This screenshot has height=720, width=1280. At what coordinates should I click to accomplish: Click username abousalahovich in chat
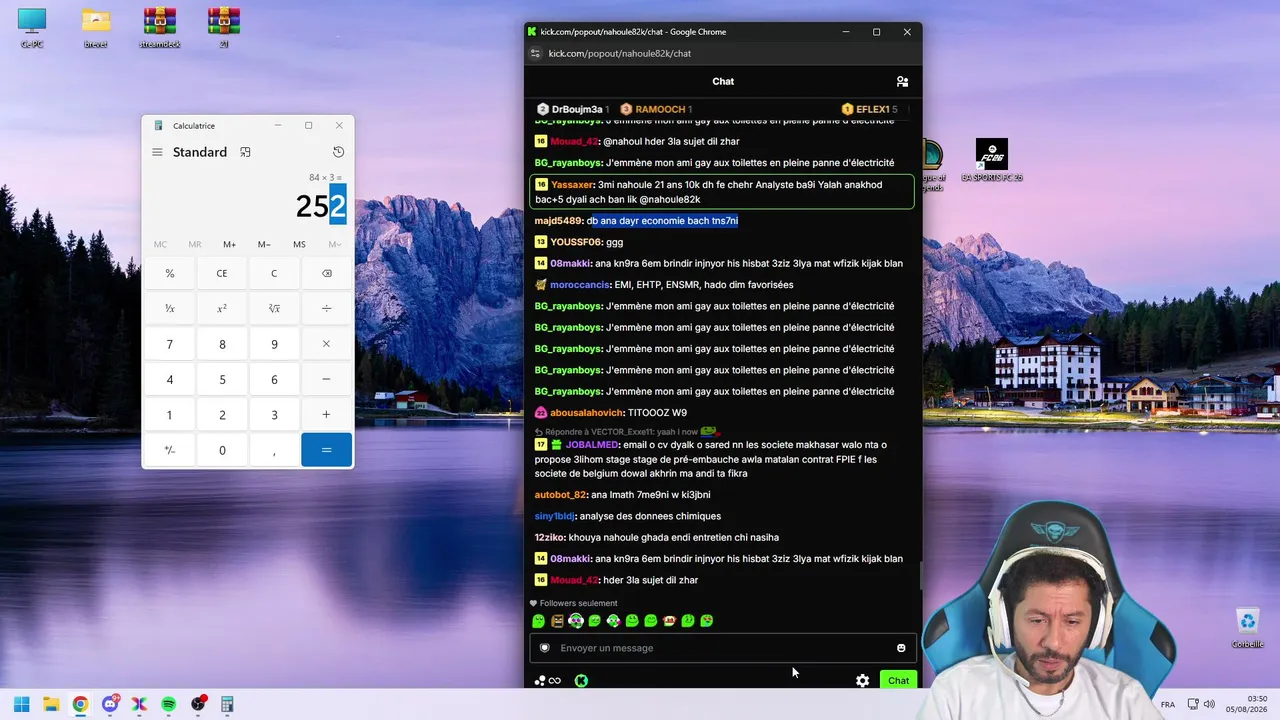(586, 413)
